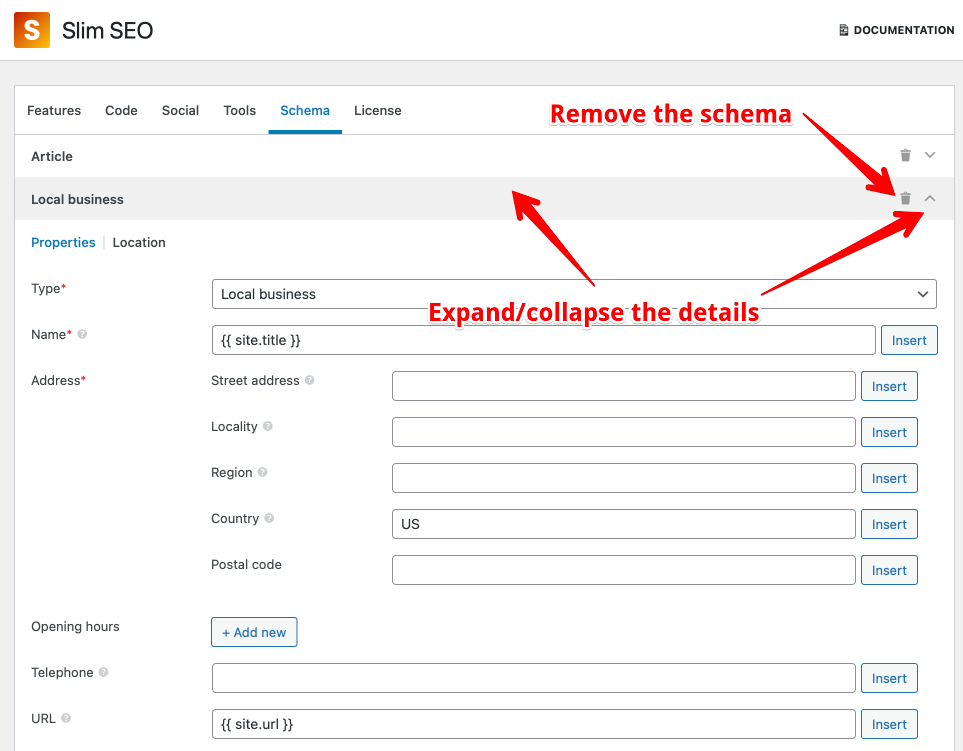The width and height of the screenshot is (963, 751).
Task: Click Insert for Postal code
Action: point(889,570)
